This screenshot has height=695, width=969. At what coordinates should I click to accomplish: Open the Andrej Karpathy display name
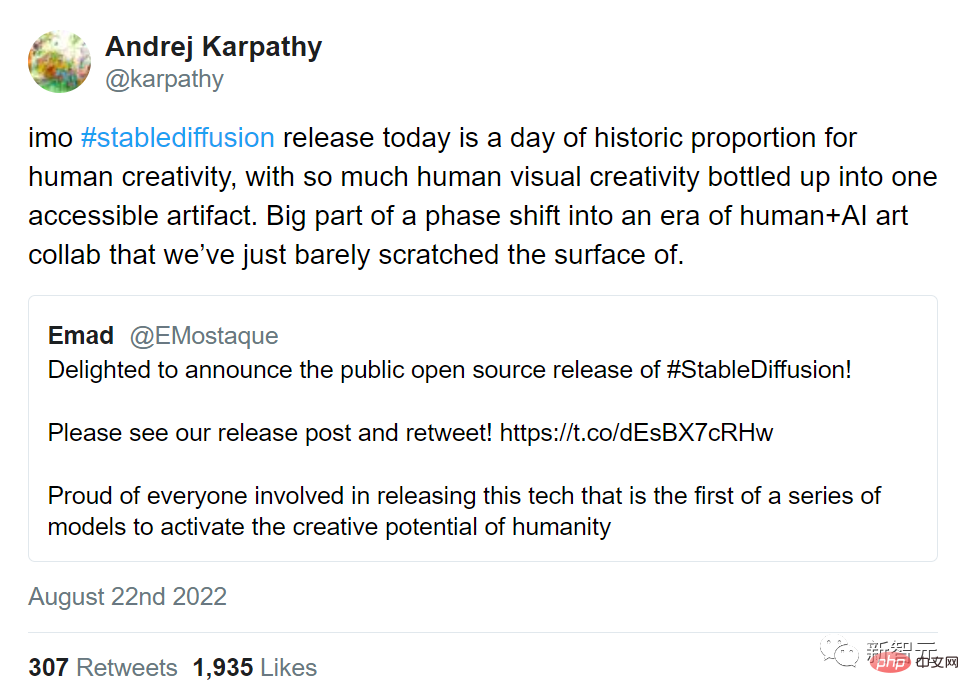(x=213, y=46)
